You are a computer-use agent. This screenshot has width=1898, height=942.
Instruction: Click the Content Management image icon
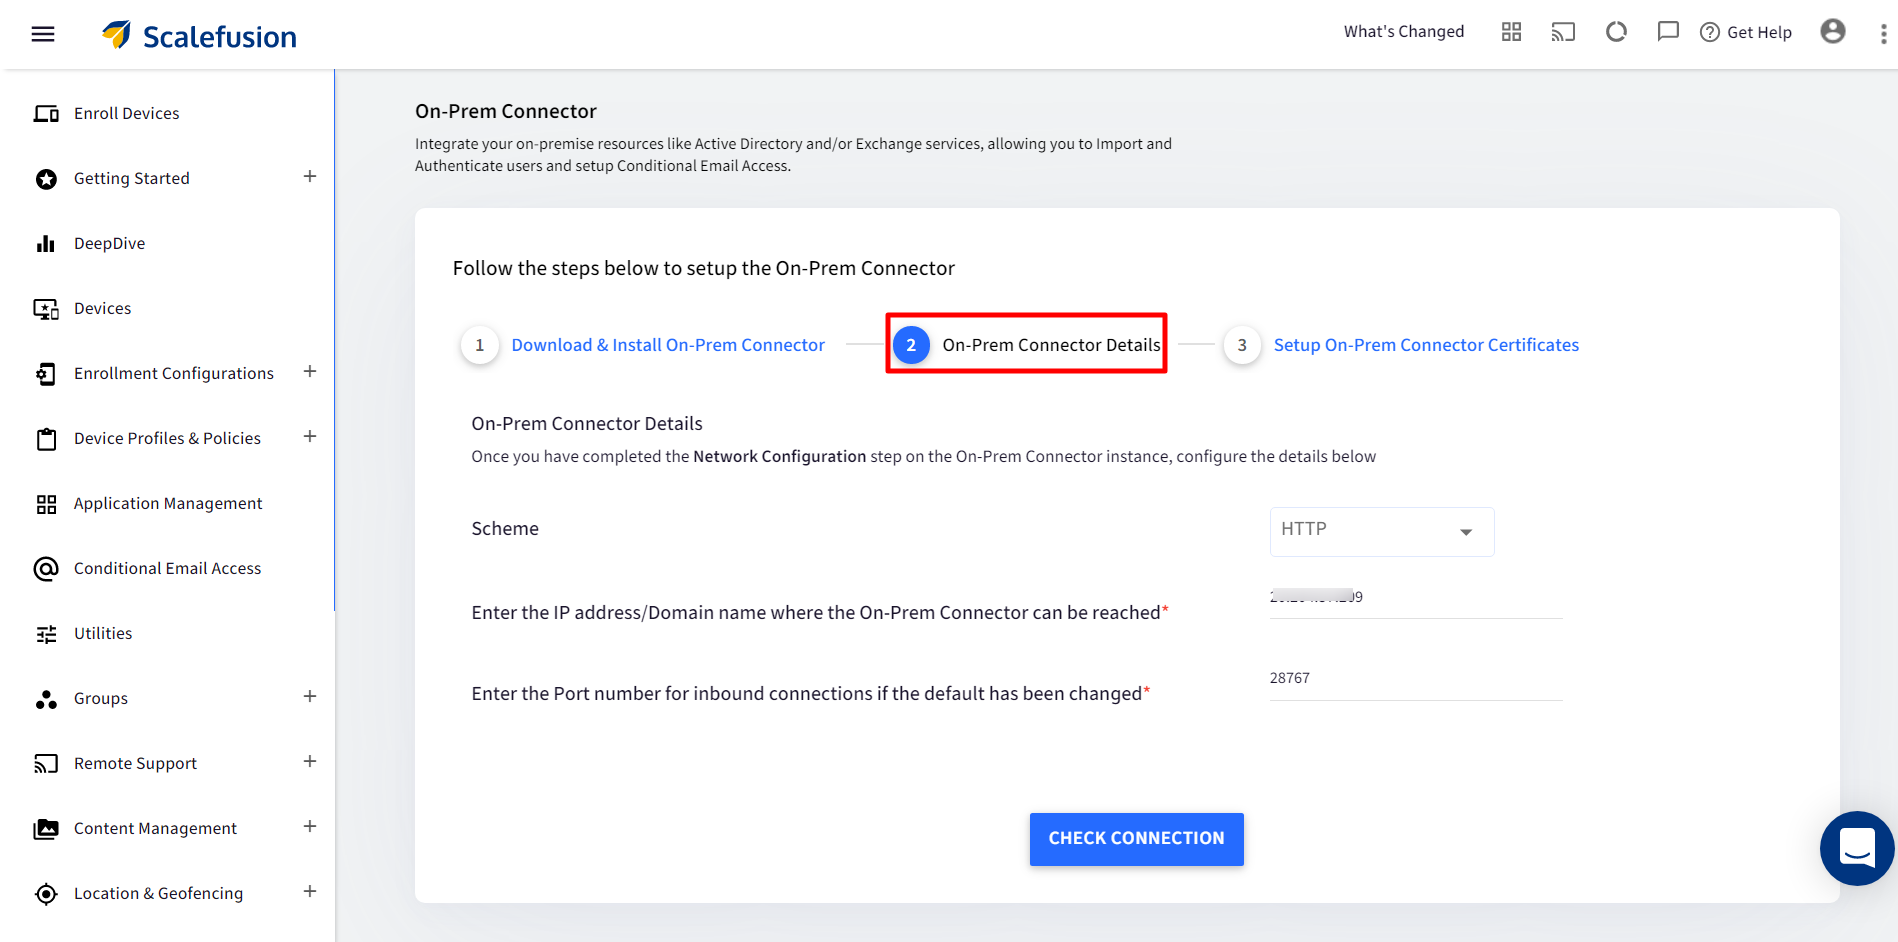(x=46, y=829)
